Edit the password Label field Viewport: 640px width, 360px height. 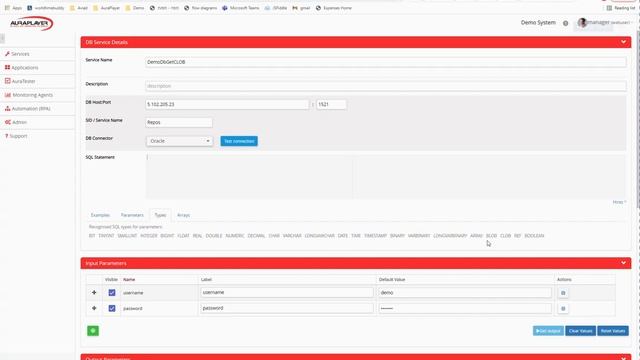[x=287, y=308]
